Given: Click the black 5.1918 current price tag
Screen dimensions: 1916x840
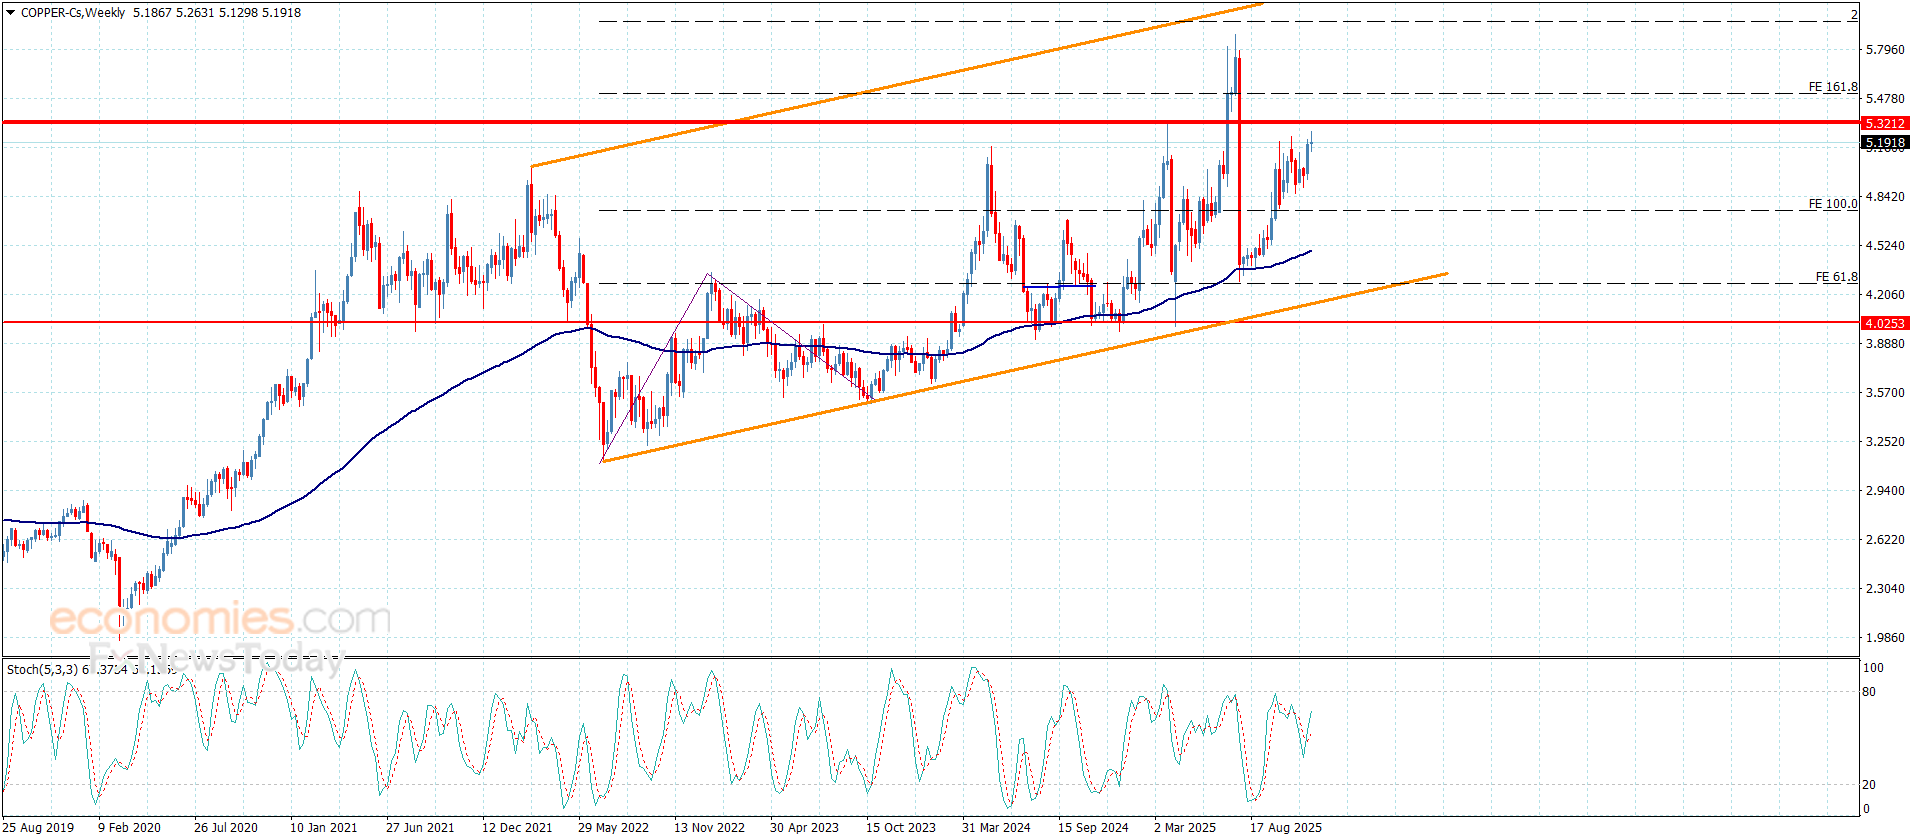Looking at the screenshot, I should click(1885, 143).
